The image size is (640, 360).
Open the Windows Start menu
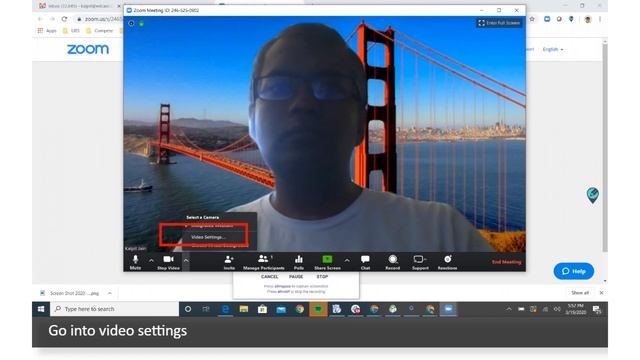point(41,309)
